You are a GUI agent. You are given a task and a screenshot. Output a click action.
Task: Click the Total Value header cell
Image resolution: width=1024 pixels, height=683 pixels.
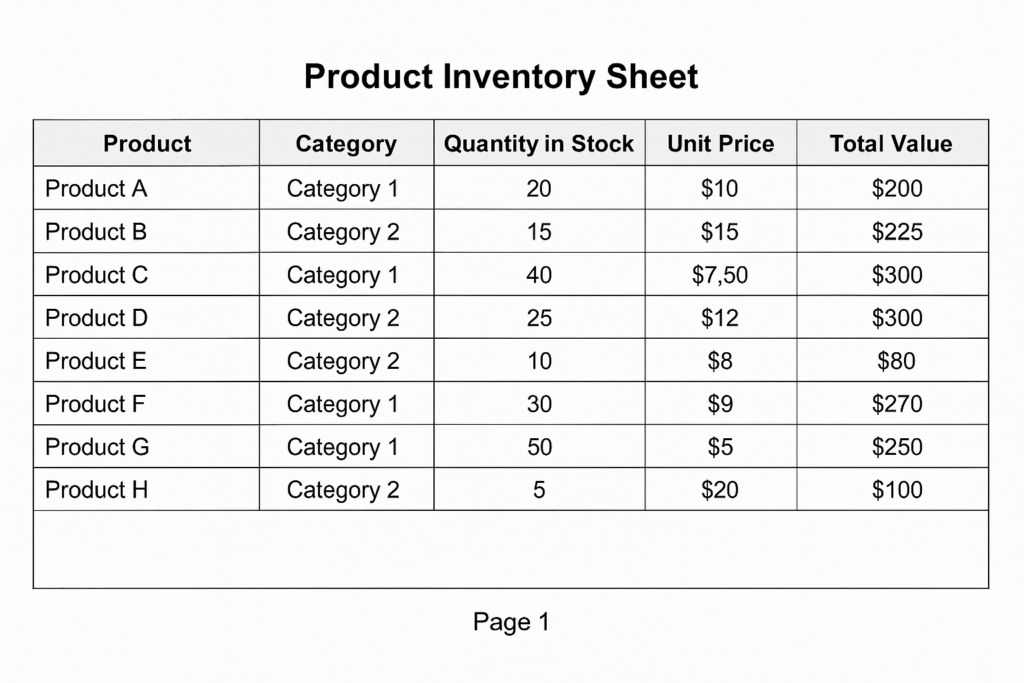click(x=891, y=143)
